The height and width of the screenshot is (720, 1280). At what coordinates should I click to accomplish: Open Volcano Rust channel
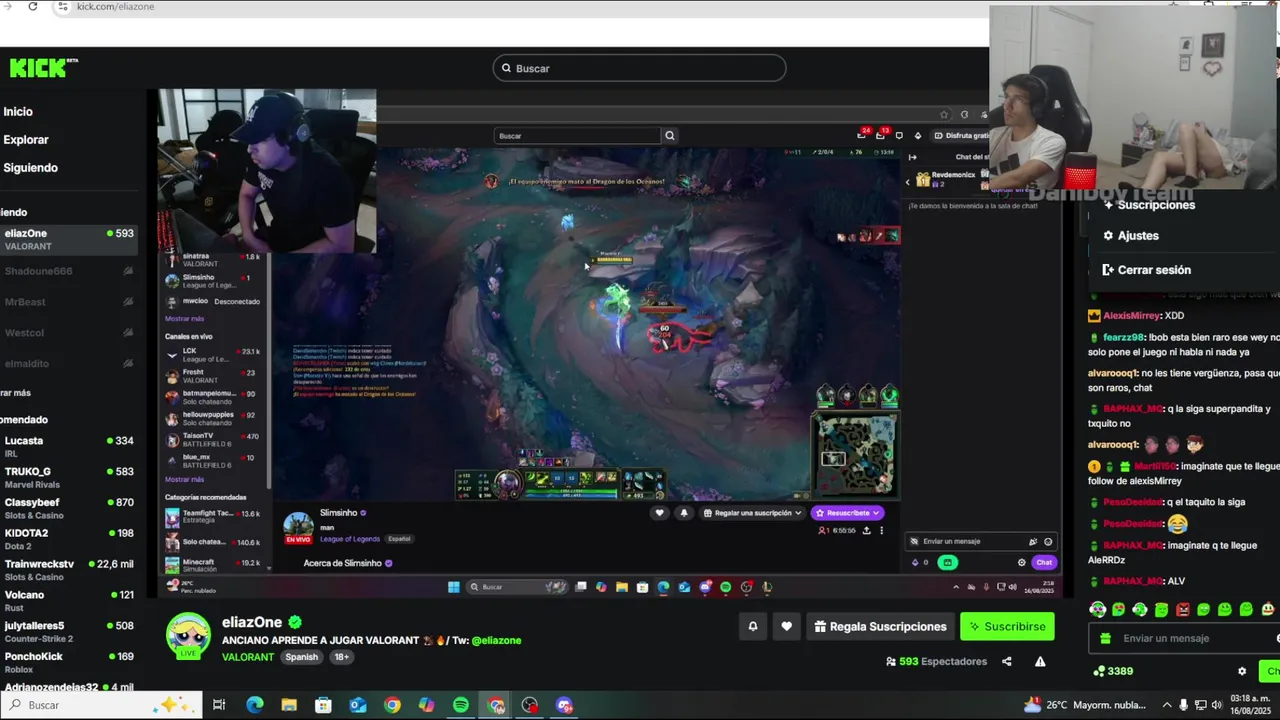click(x=68, y=601)
